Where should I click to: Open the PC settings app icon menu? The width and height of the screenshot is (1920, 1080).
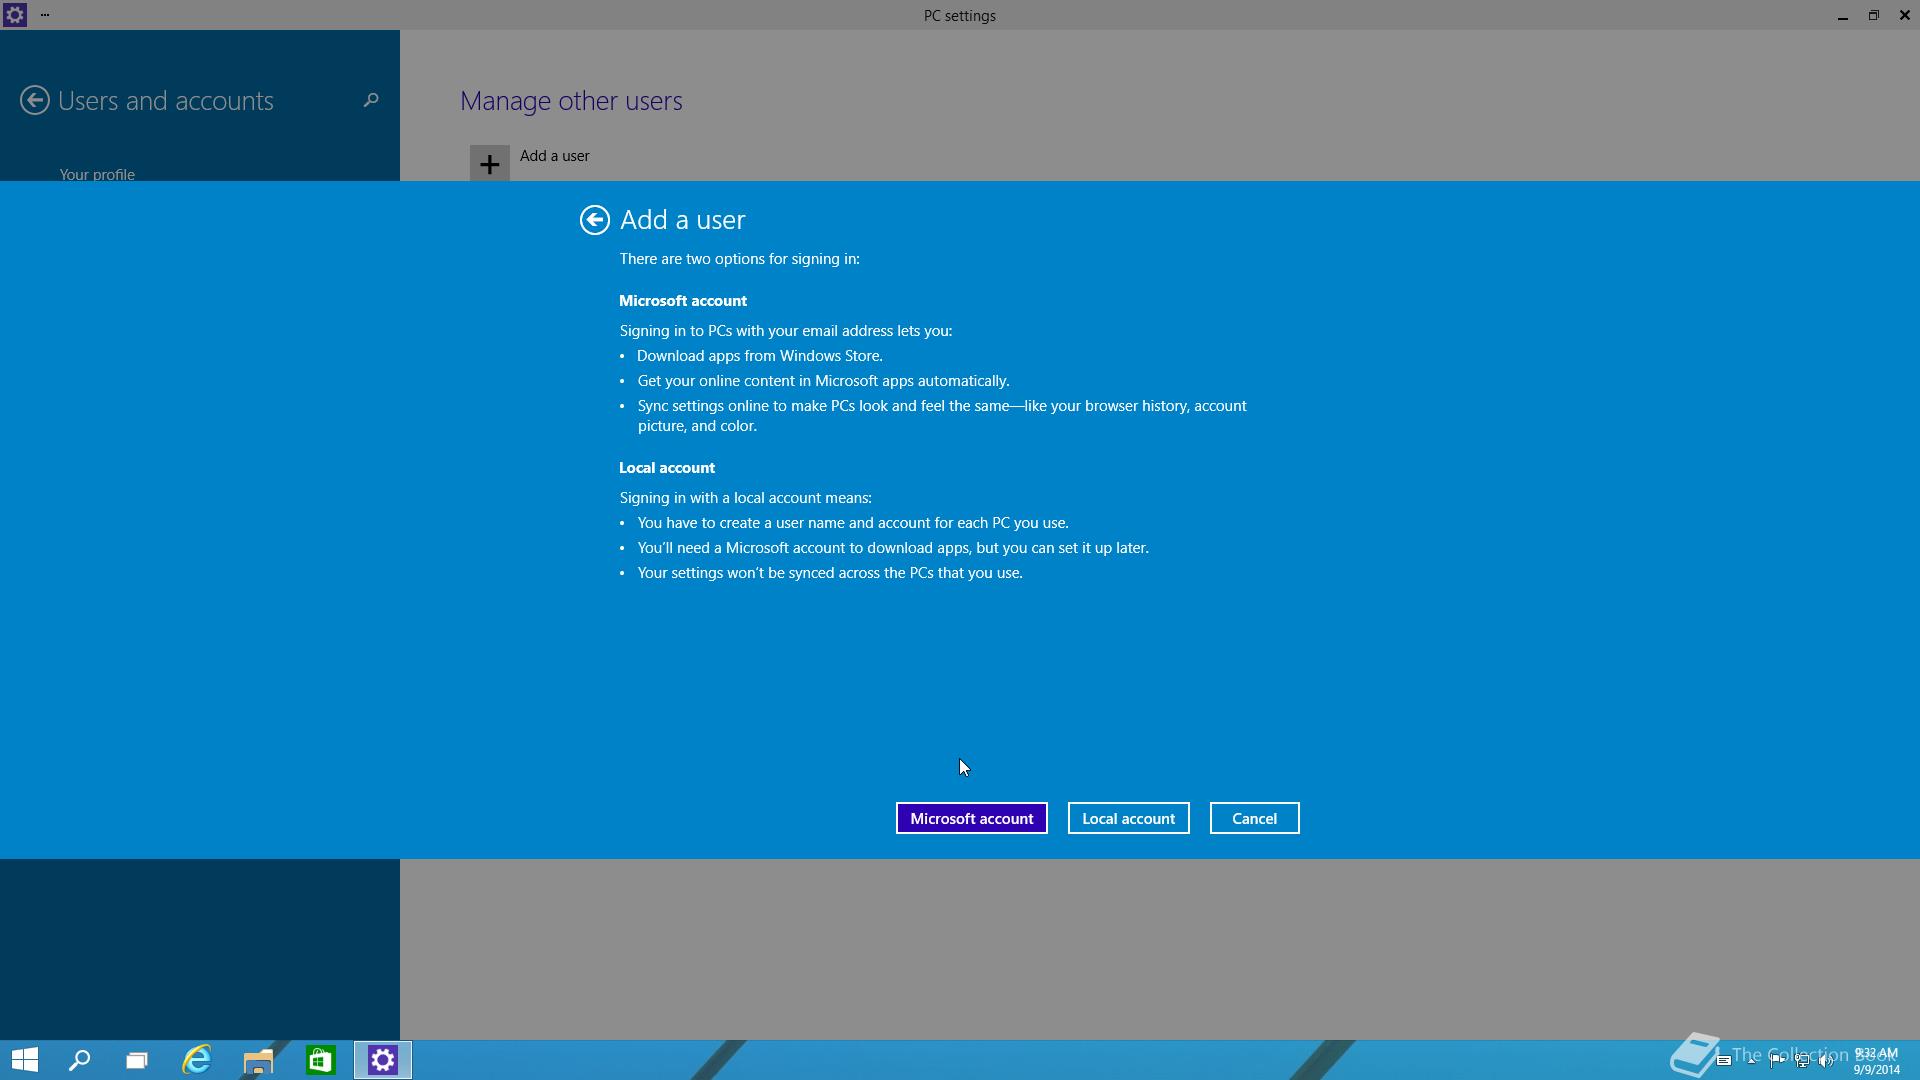click(x=15, y=15)
